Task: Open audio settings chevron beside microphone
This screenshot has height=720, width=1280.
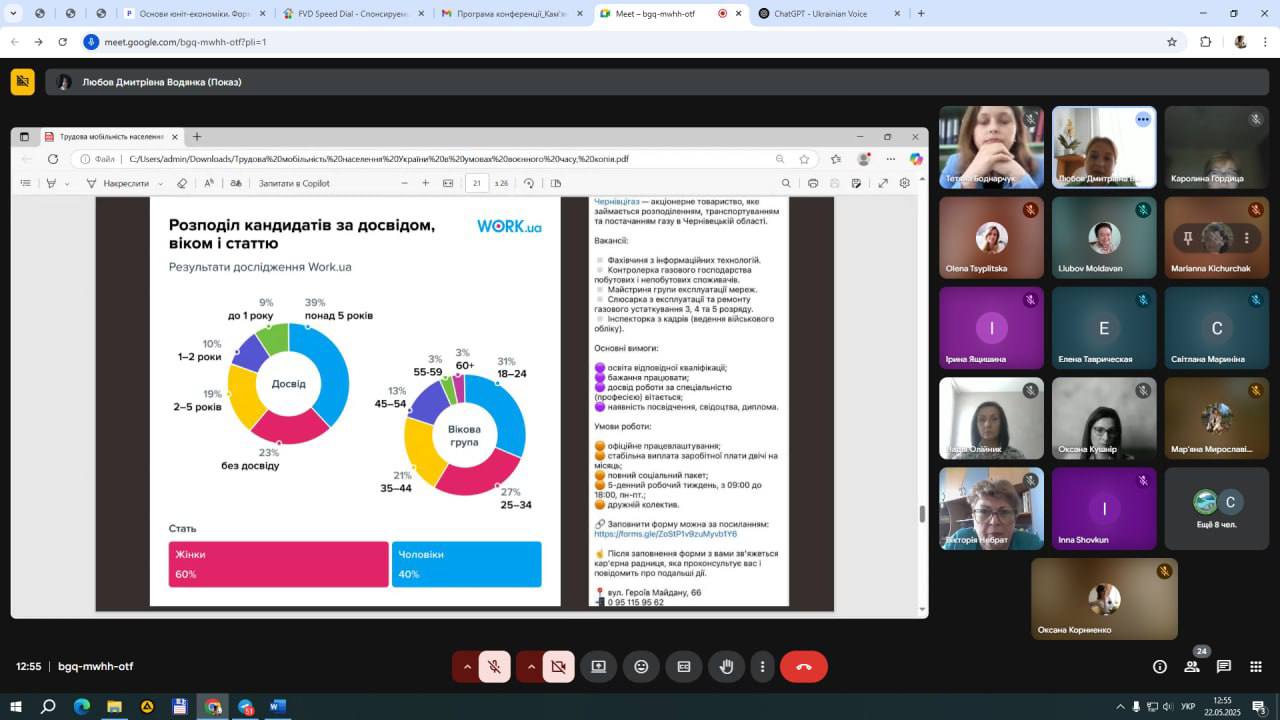Action: click(x=467, y=666)
